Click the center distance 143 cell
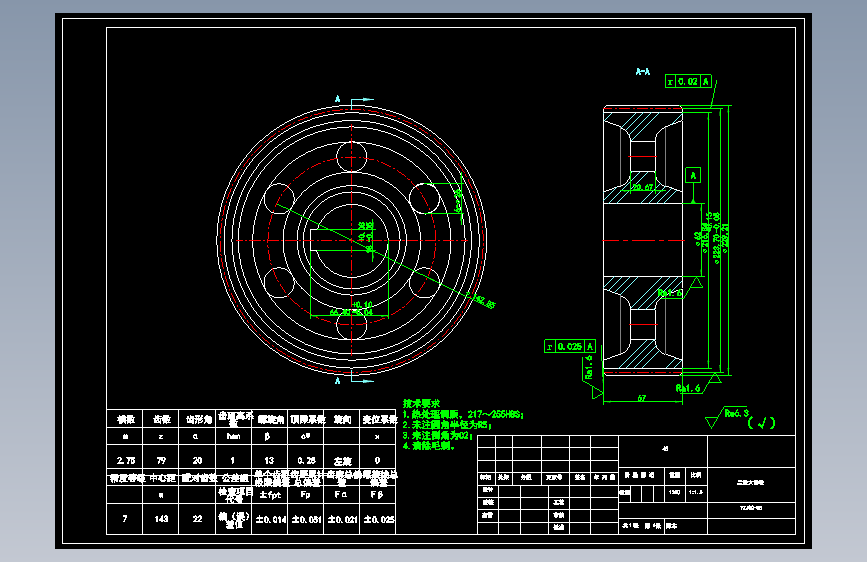Viewport: 867px width, 562px height. point(161,519)
